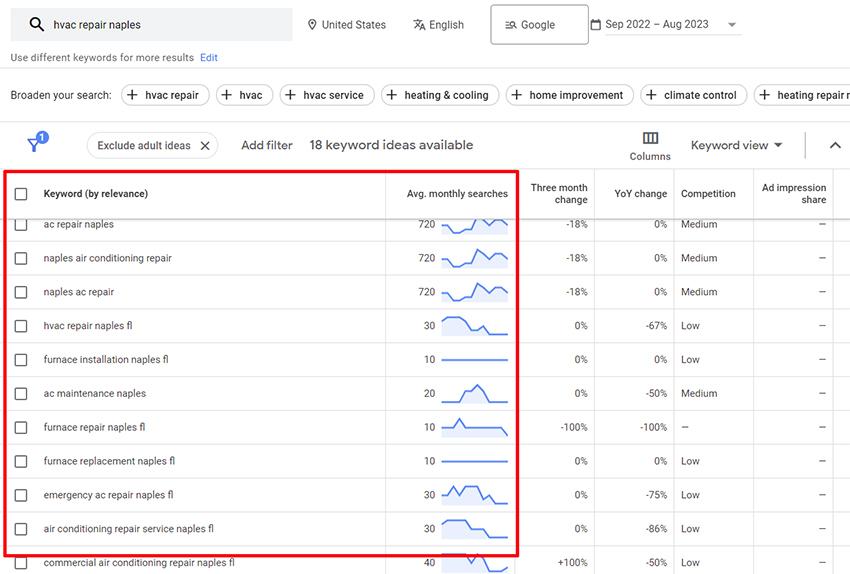Check the 'hvac repair naples fl' row
The image size is (850, 574).
[21, 326]
